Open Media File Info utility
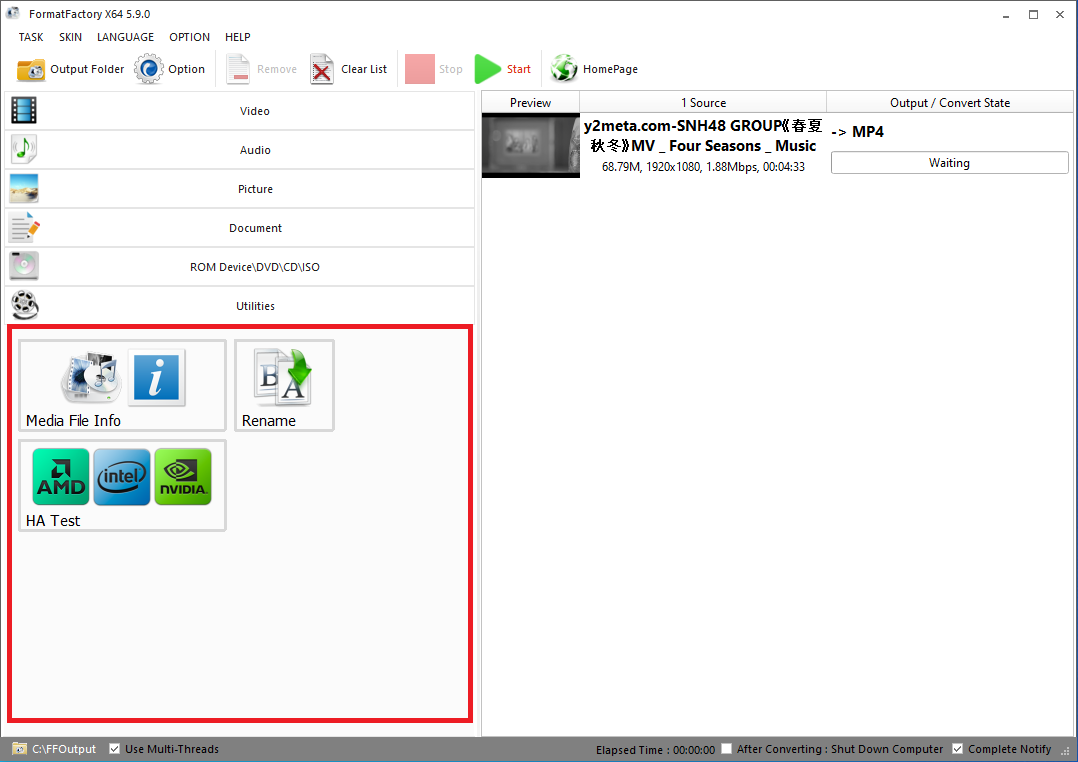 click(122, 385)
